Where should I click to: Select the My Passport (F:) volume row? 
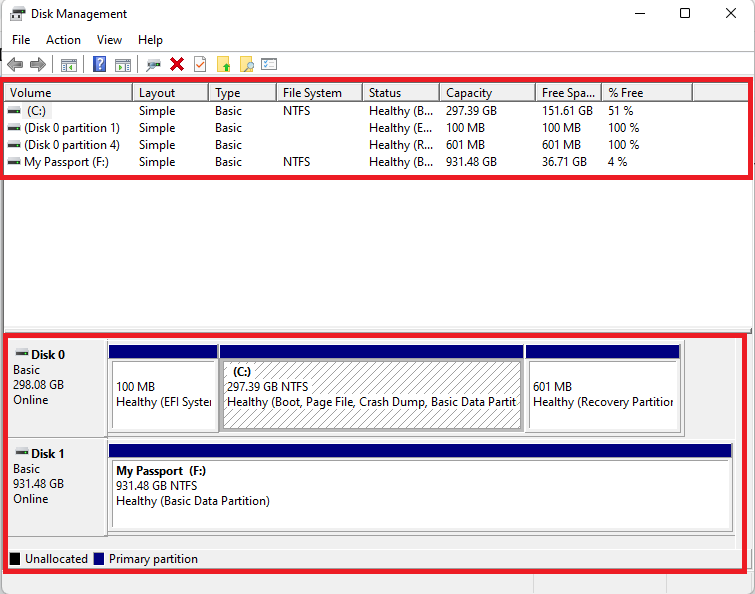coord(376,162)
